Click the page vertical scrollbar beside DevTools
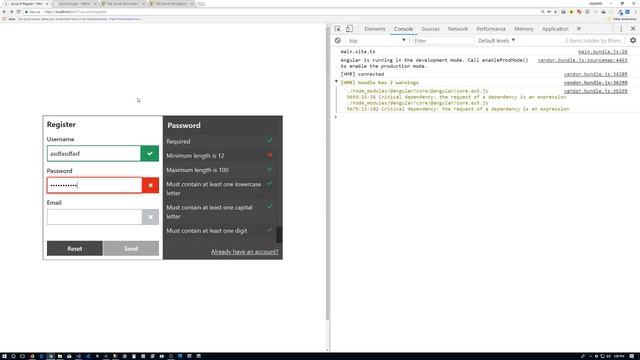 pos(327,173)
